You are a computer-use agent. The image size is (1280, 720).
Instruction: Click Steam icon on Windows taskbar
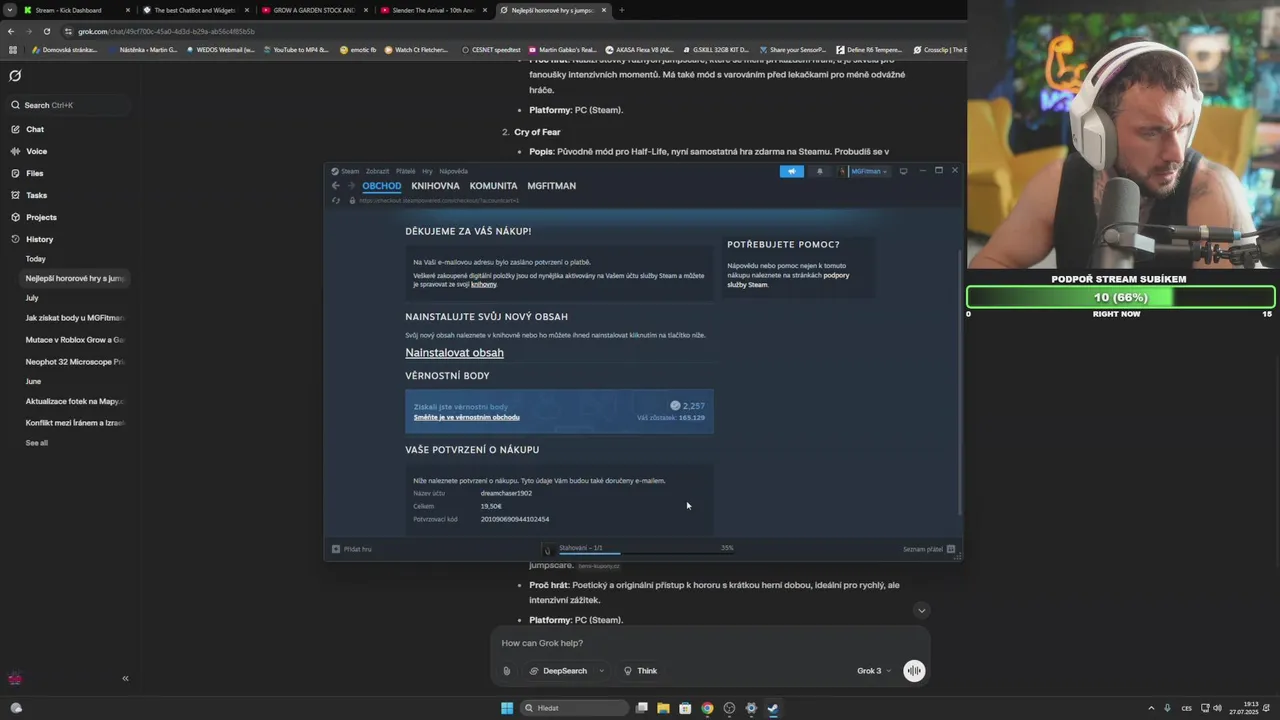pyautogui.click(x=773, y=708)
